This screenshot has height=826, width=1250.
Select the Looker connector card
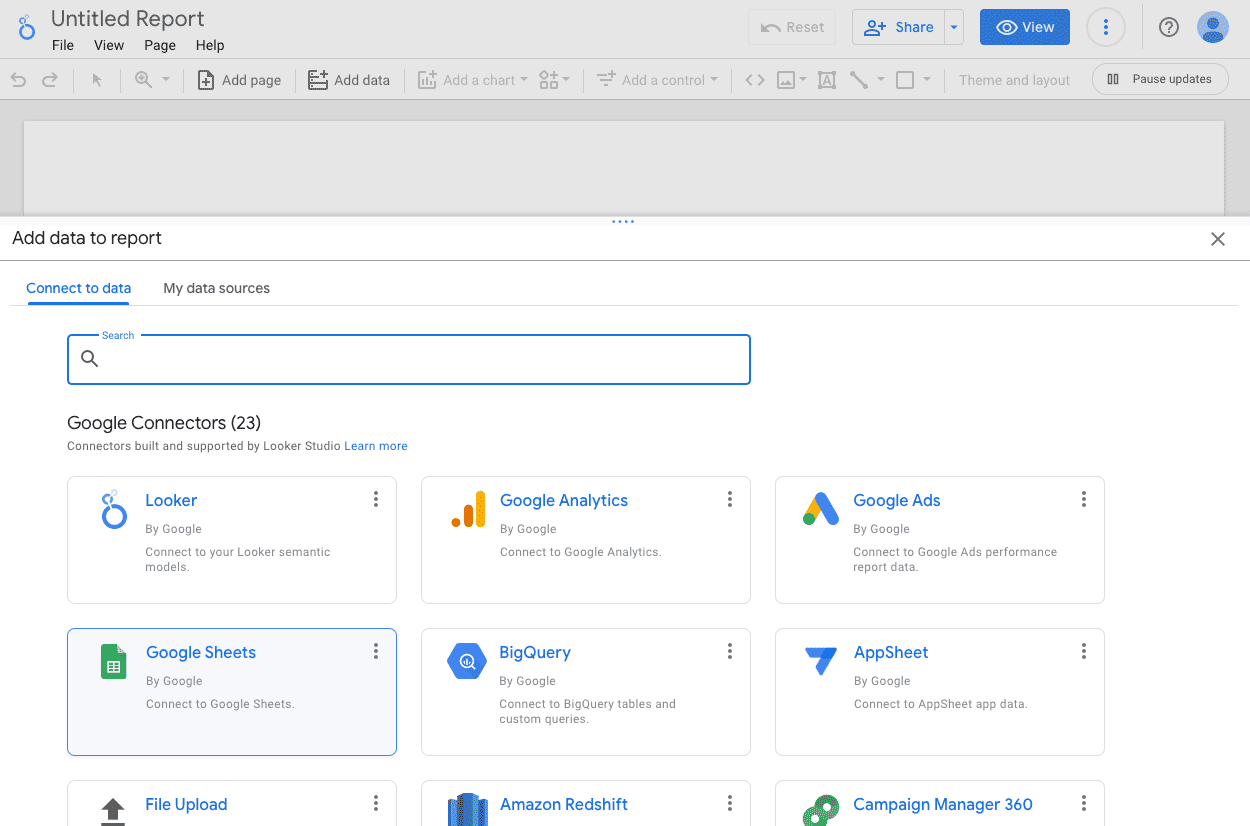[x=232, y=540]
